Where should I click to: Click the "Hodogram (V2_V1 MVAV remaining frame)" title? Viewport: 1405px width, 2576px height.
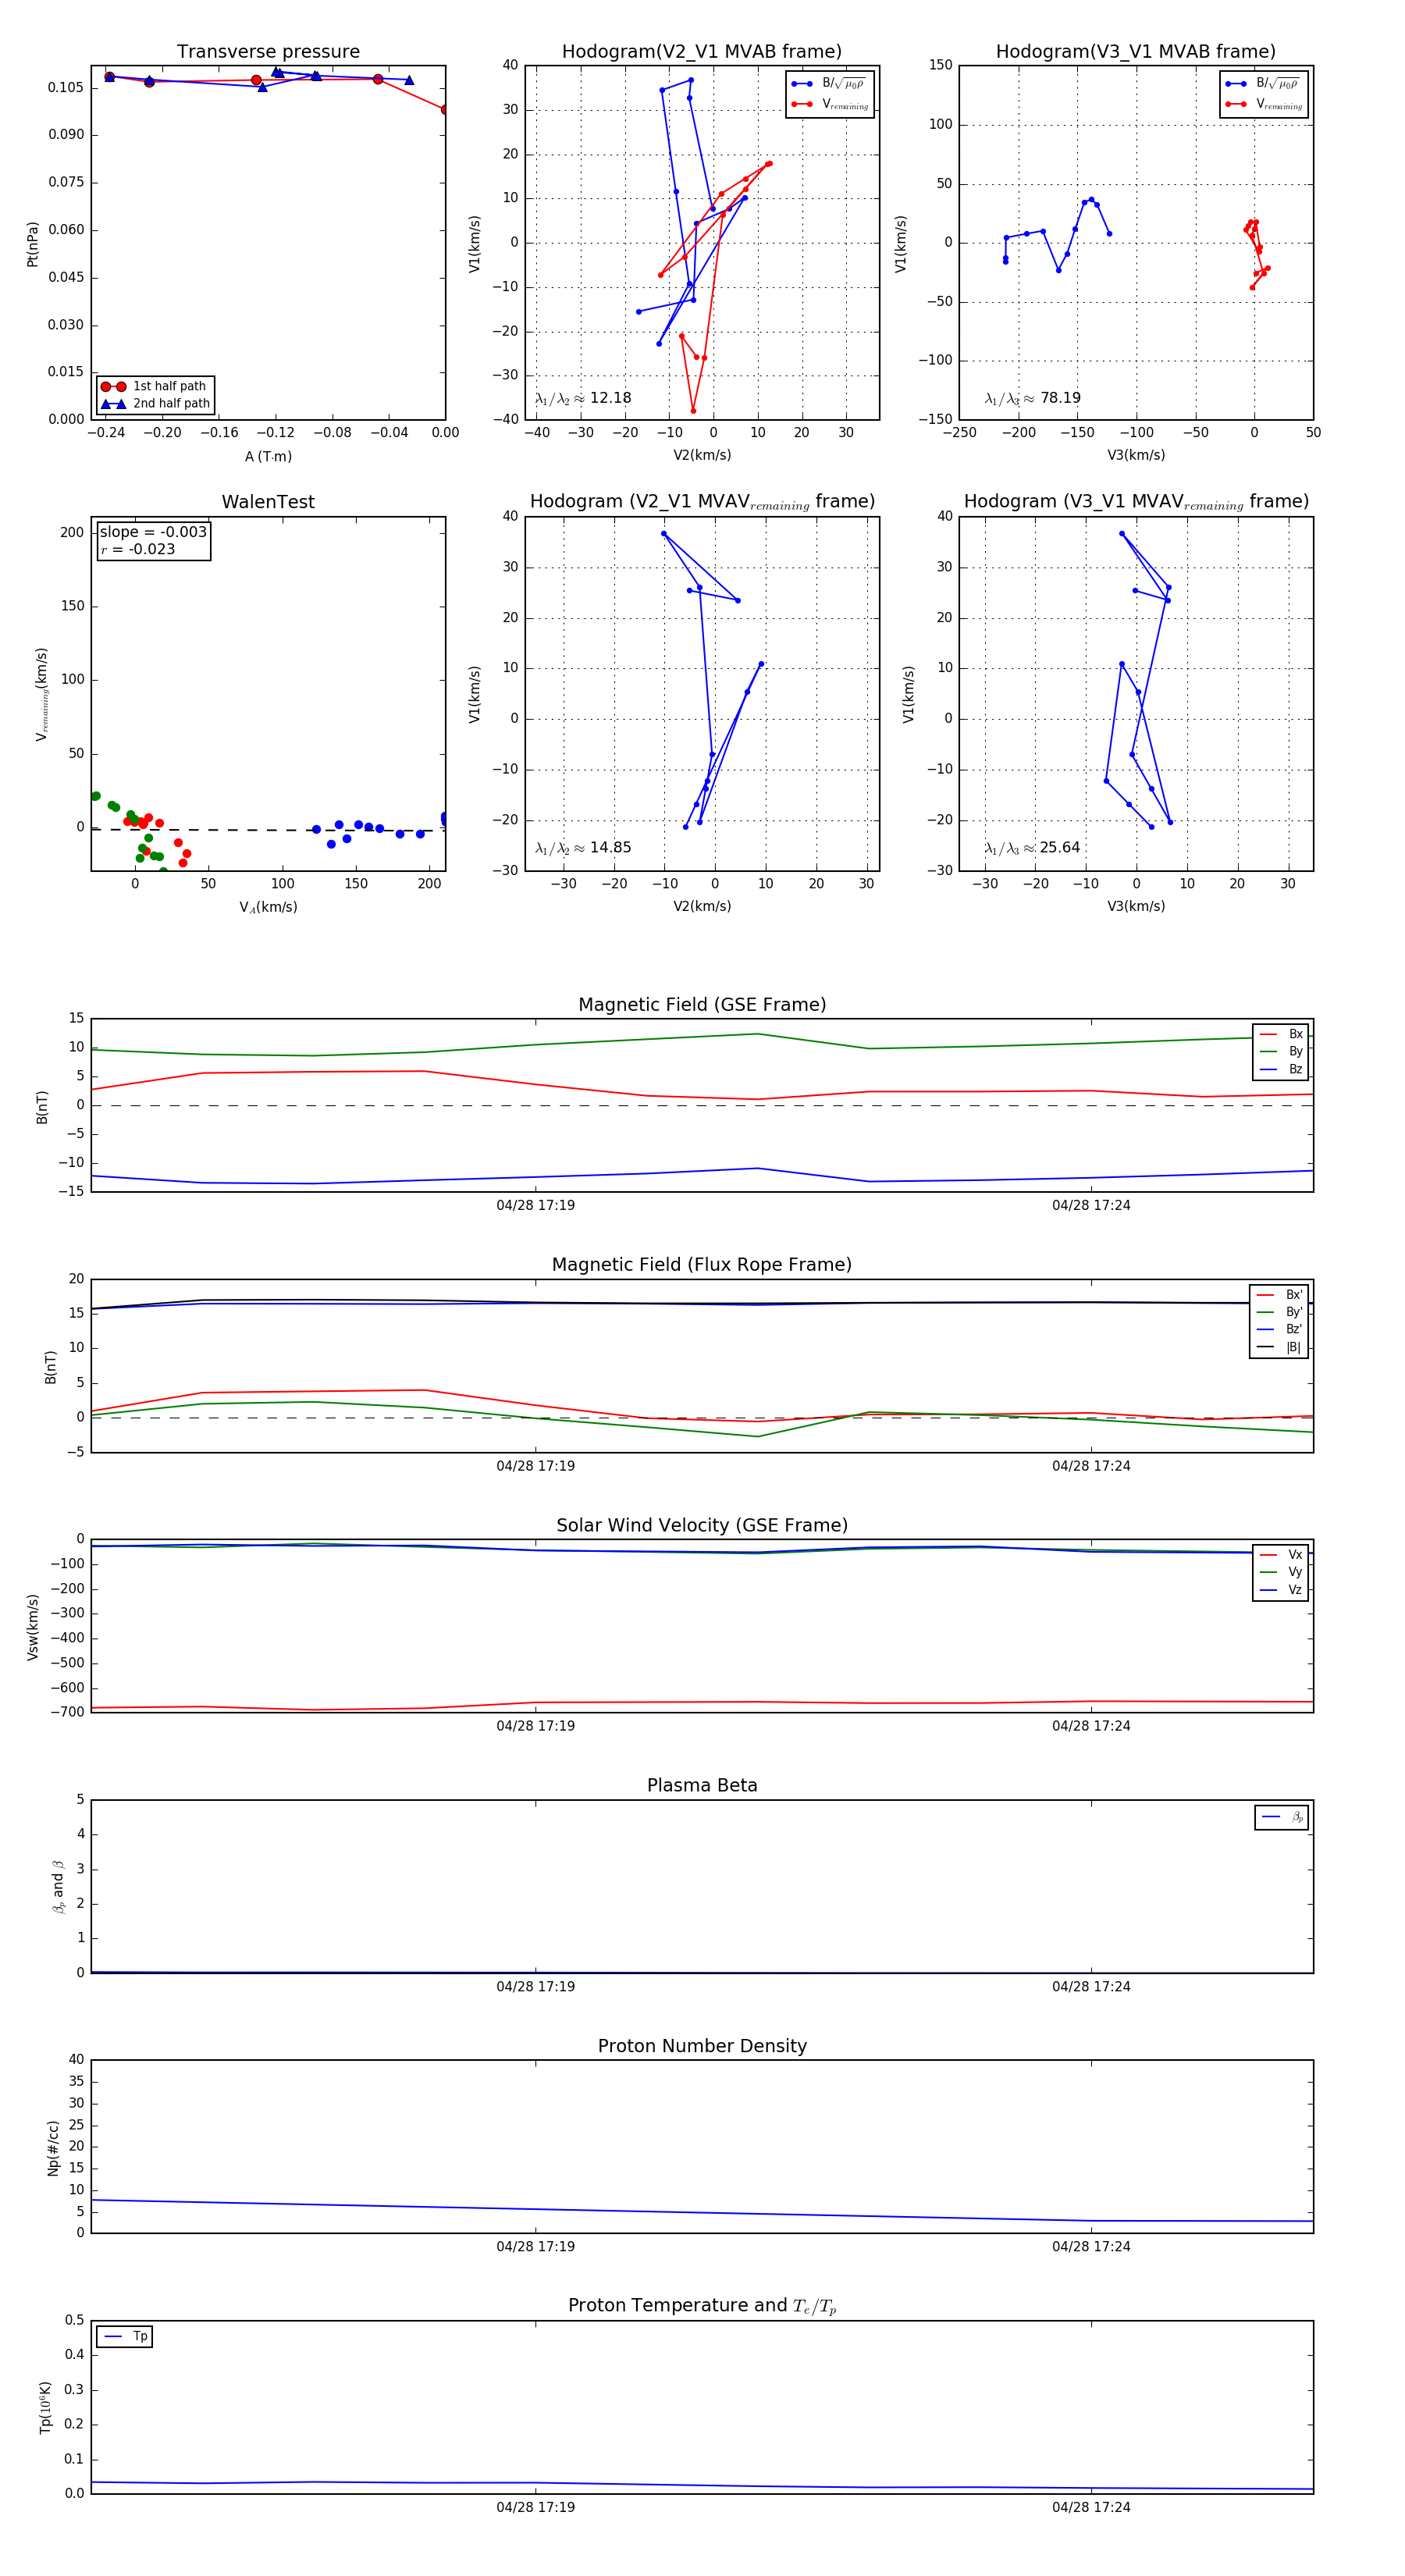tap(702, 502)
